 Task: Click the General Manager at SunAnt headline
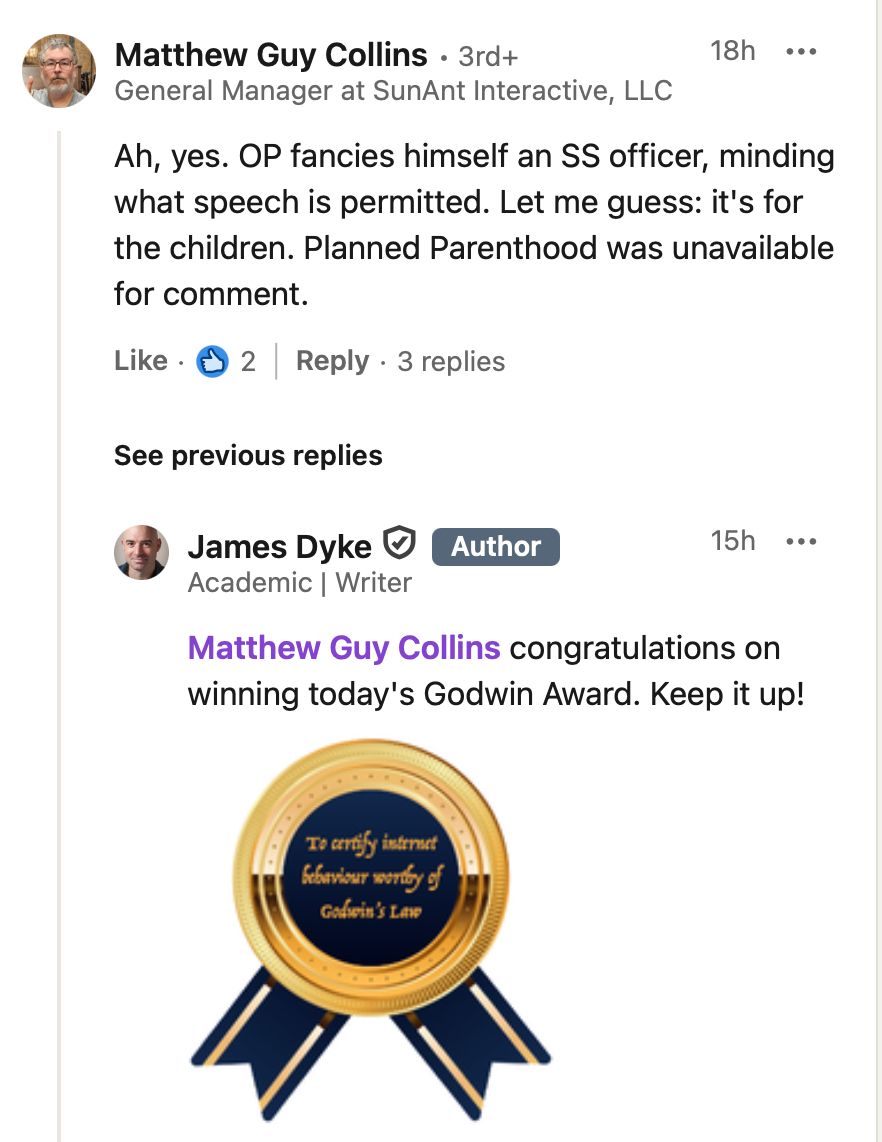(x=393, y=91)
